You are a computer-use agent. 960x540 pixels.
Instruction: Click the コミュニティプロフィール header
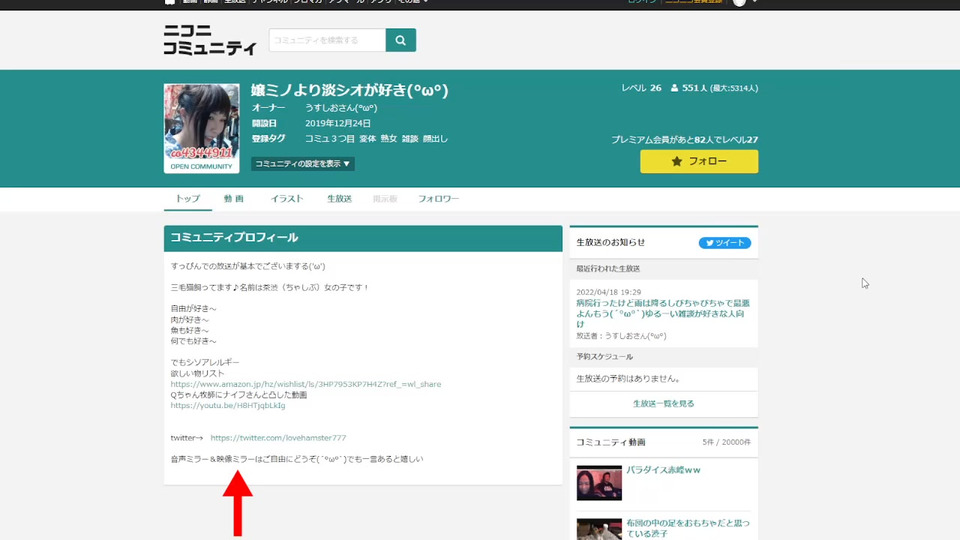click(x=363, y=238)
